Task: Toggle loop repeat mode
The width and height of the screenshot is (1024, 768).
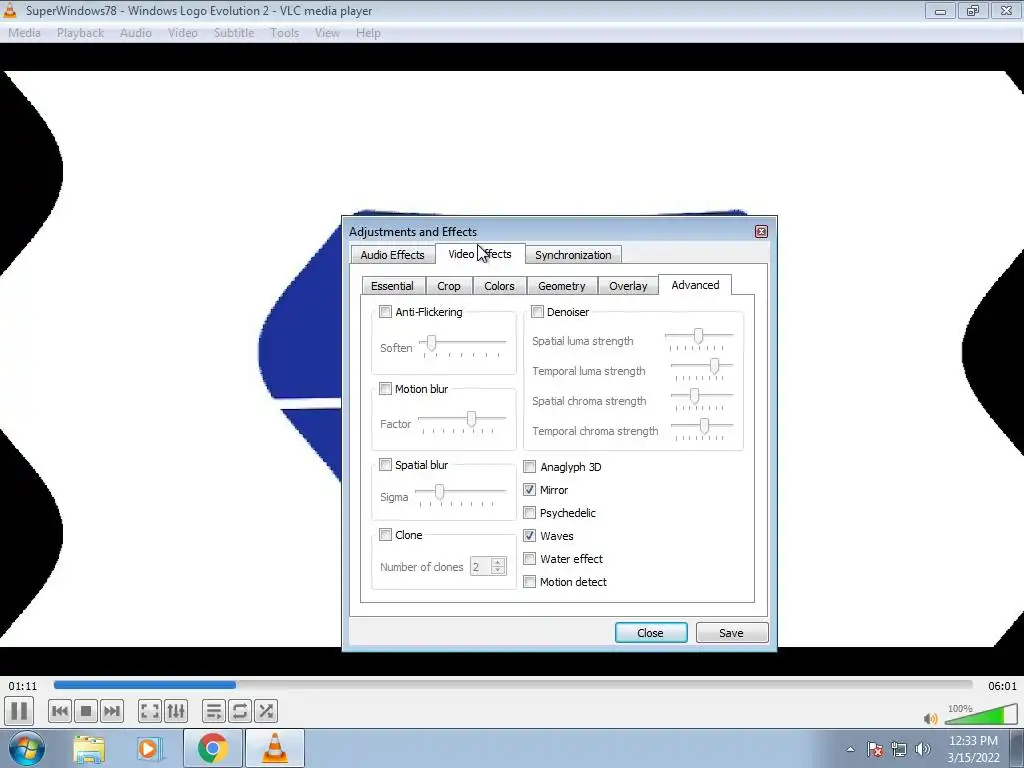Action: (240, 711)
